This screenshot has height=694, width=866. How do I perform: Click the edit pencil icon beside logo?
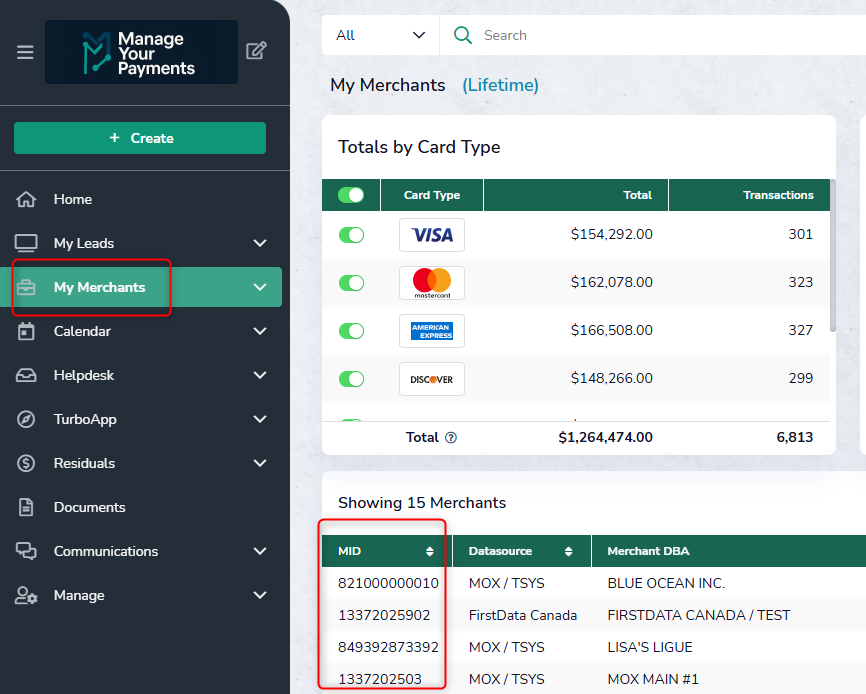click(256, 51)
